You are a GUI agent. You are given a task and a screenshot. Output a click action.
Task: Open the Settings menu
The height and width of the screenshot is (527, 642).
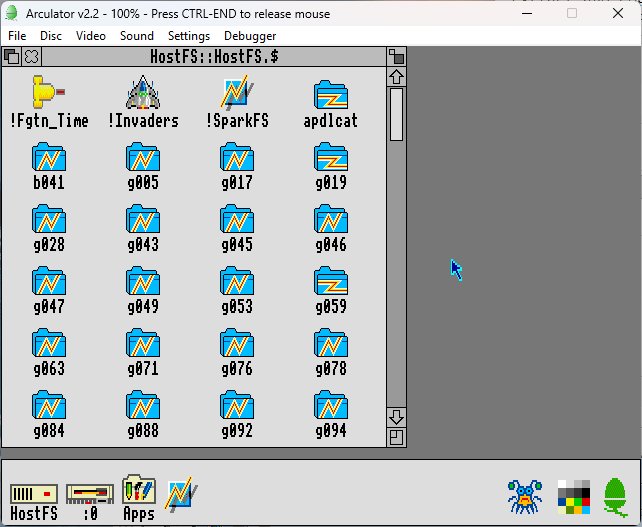click(x=189, y=36)
